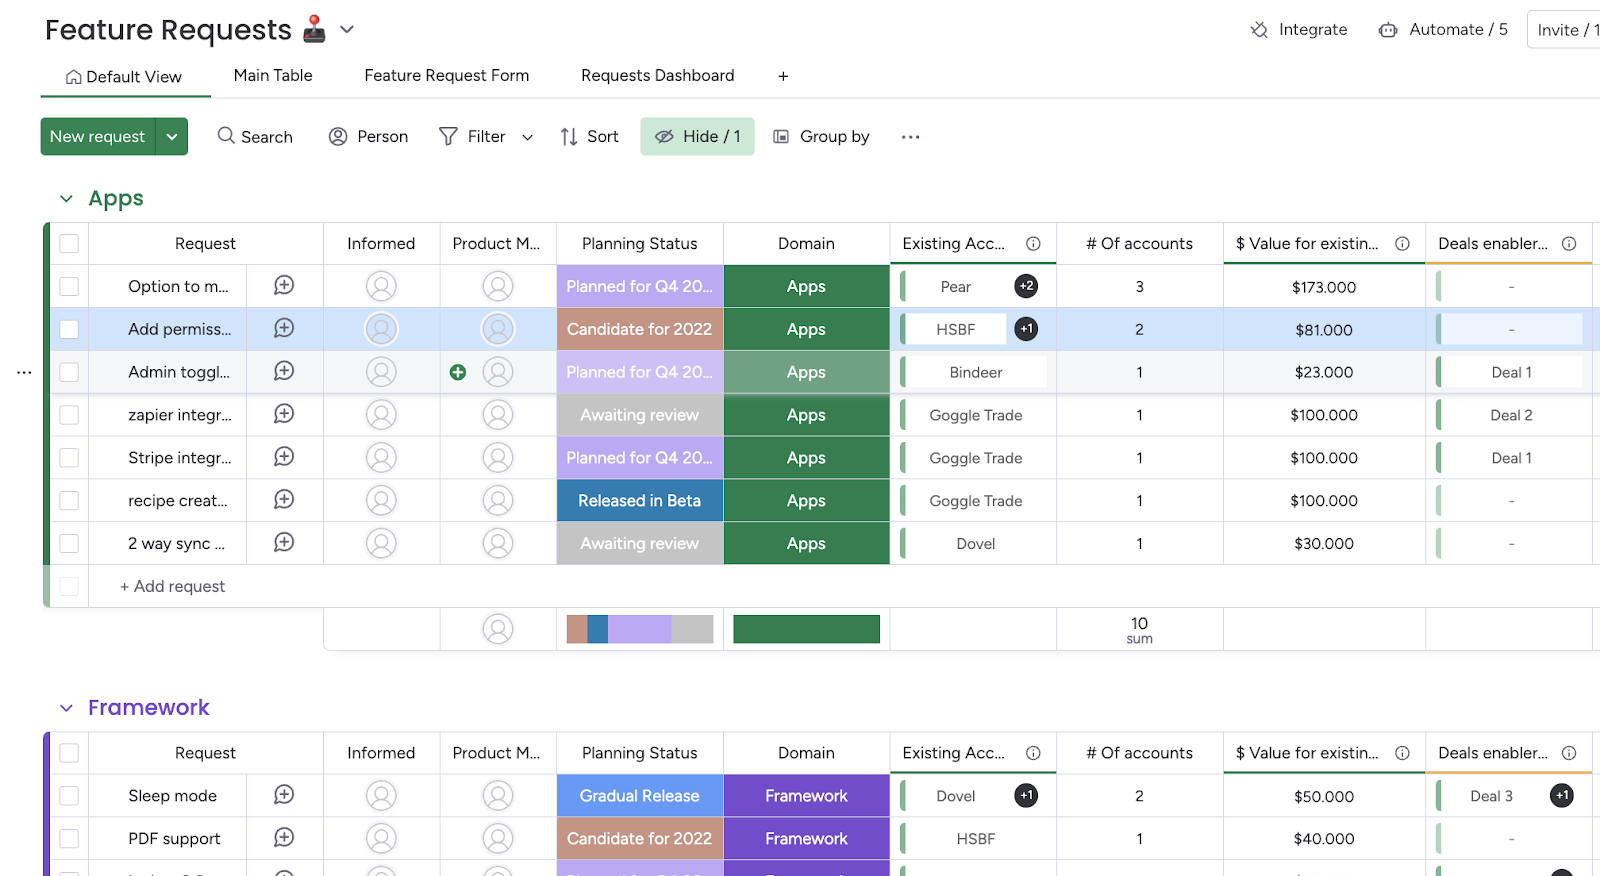Open conversation icon for PDF support row
Image resolution: width=1600 pixels, height=876 pixels.
click(284, 838)
